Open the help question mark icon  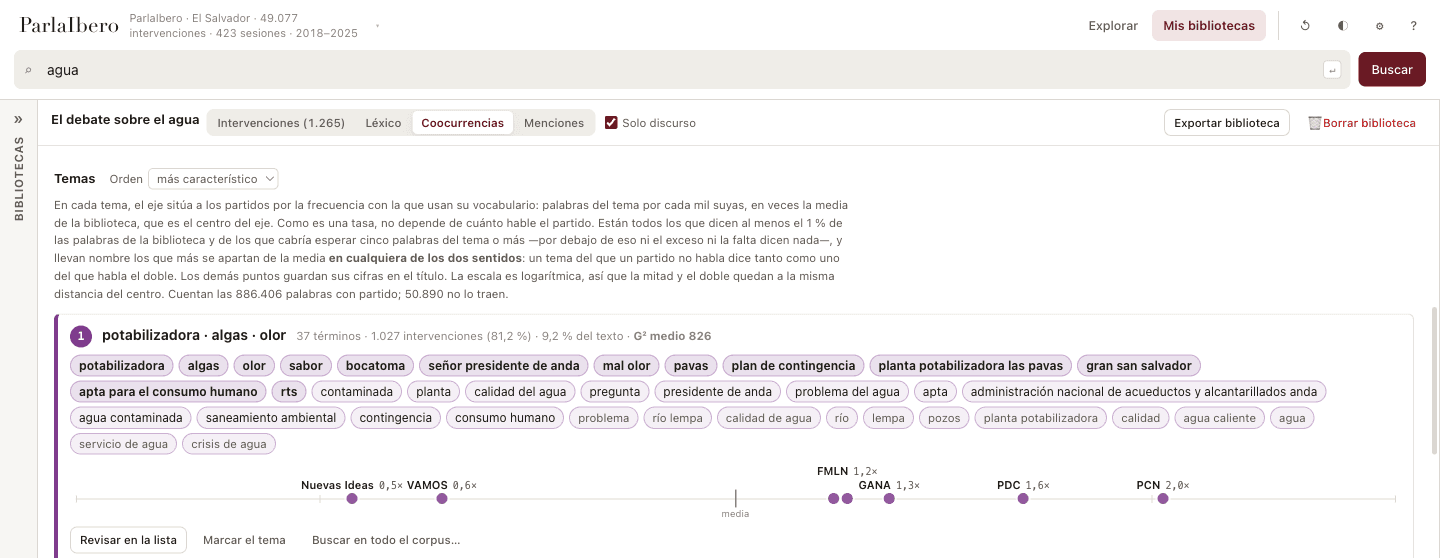point(1413,26)
